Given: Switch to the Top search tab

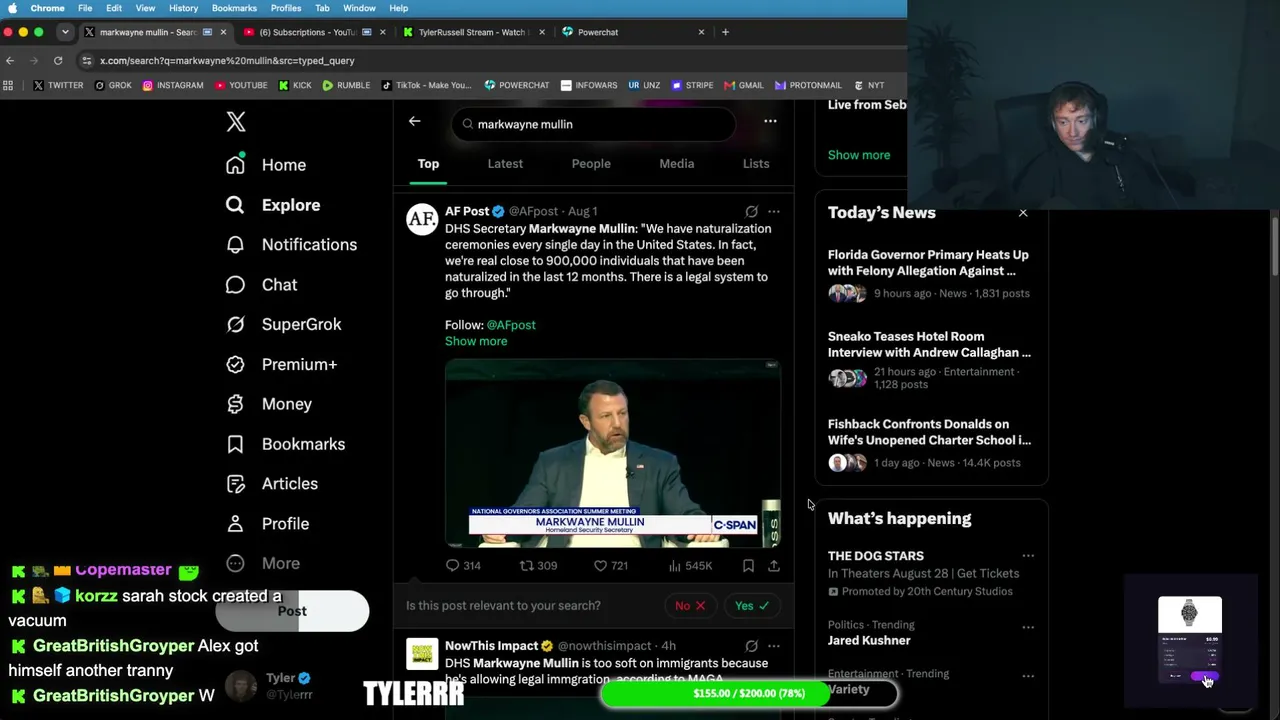Looking at the screenshot, I should 428,164.
